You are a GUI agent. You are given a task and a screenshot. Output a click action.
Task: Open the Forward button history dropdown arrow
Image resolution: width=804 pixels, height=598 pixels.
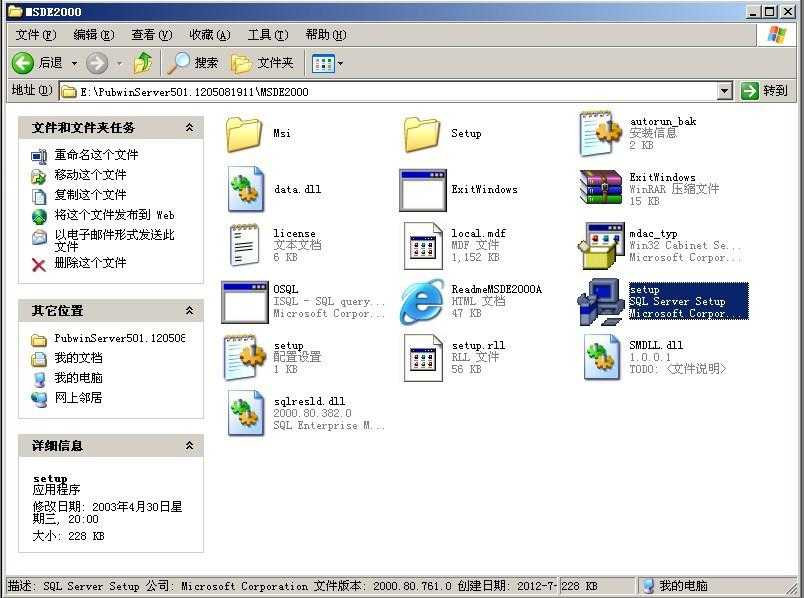[119, 64]
